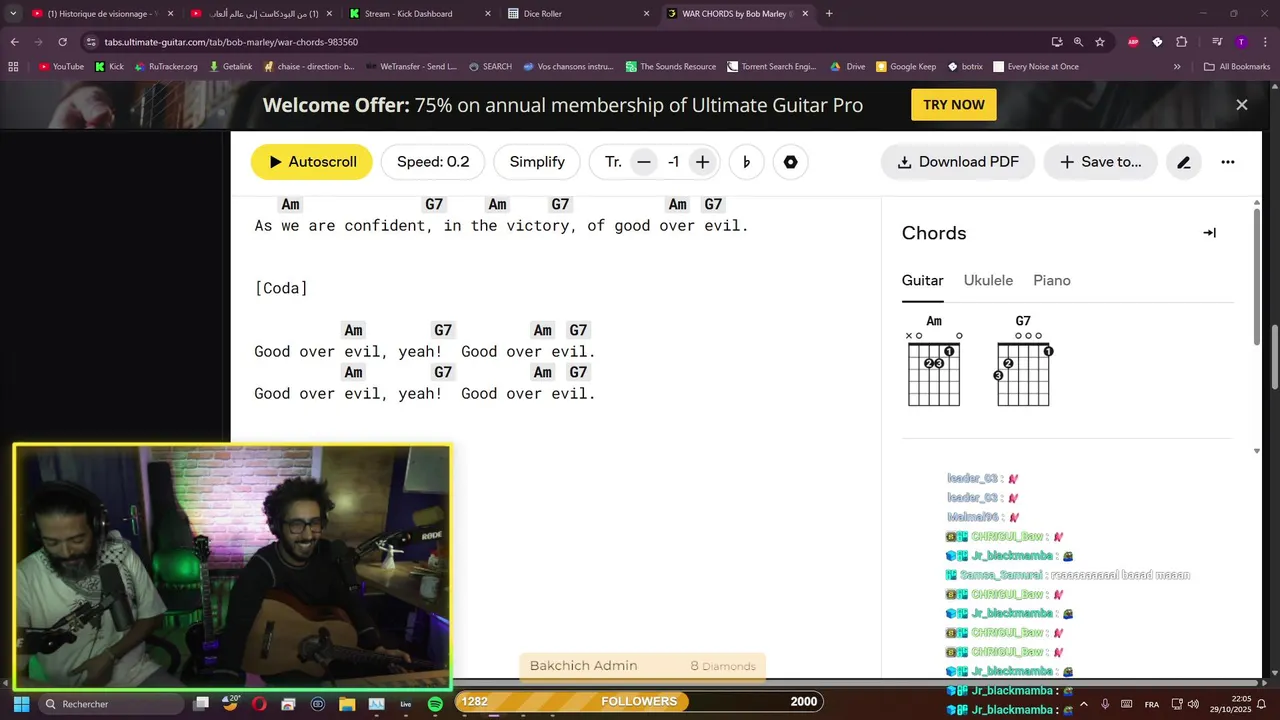This screenshot has width=1280, height=720.
Task: Open the YouTube bookmark
Action: (x=61, y=67)
